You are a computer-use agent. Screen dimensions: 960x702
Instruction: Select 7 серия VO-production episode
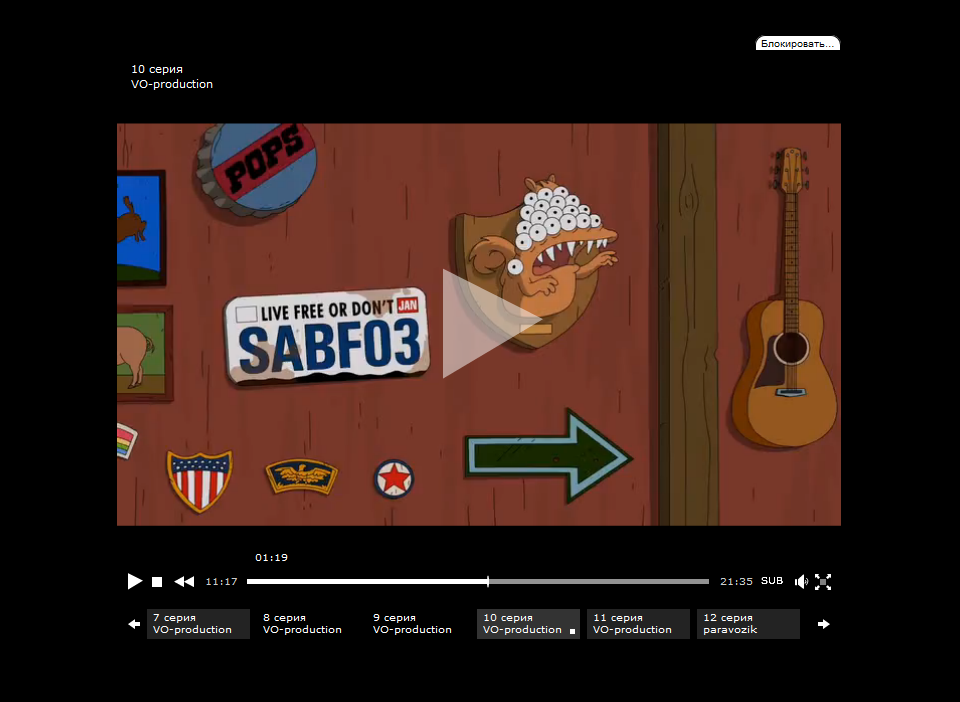pos(198,624)
